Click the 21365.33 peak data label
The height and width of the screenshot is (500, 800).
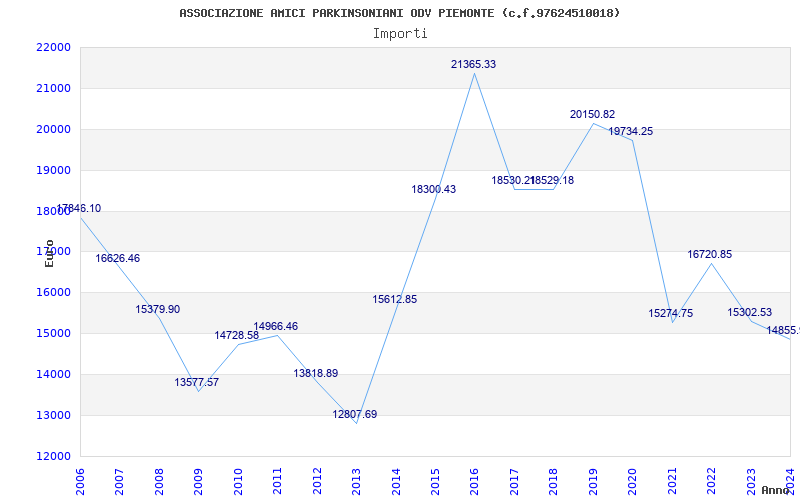coord(473,64)
